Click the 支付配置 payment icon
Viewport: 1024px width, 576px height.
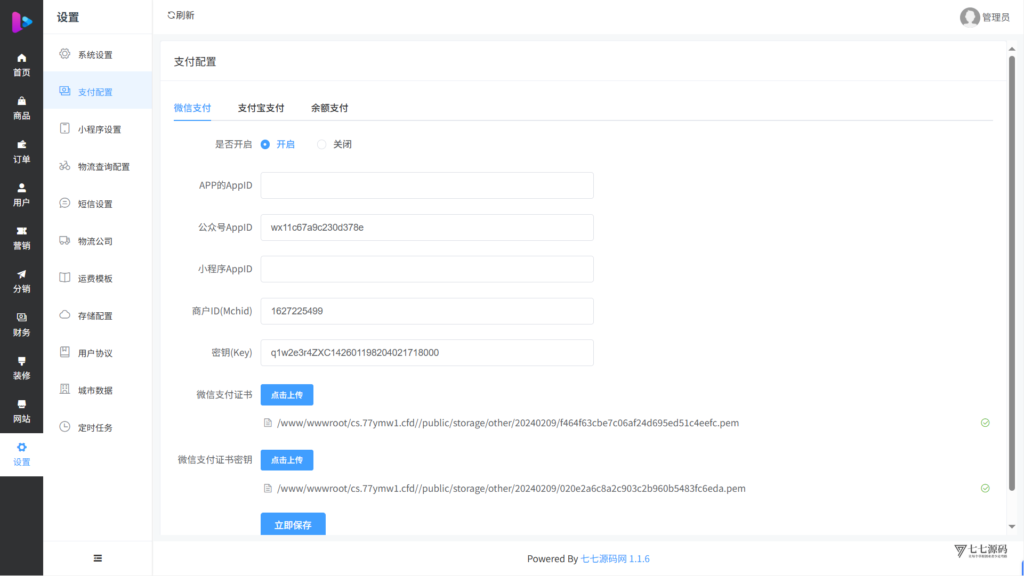[65, 91]
